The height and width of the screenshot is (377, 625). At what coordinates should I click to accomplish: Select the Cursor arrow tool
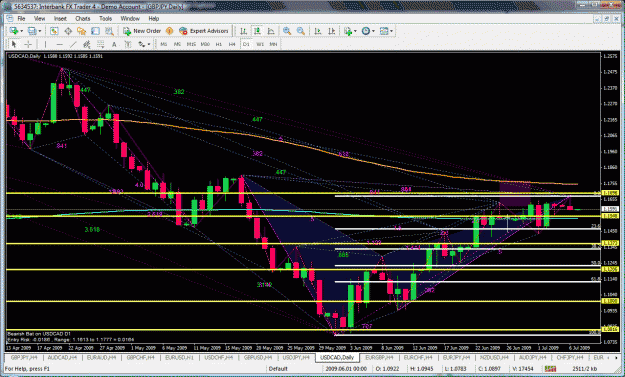[x=14, y=44]
